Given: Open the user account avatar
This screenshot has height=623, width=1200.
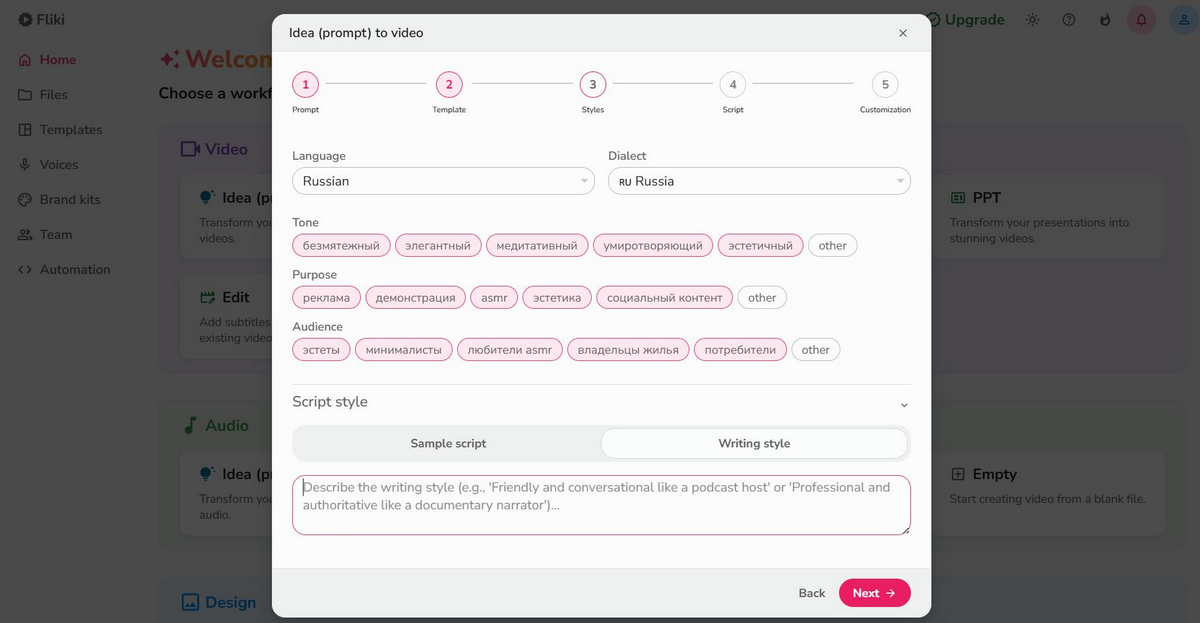Looking at the screenshot, I should [x=1183, y=19].
